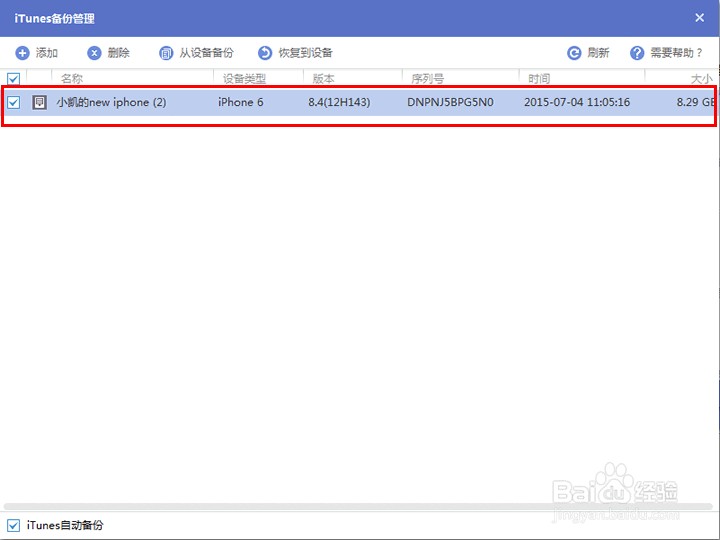Click the restore to device (恢复到设备) icon
The width and height of the screenshot is (720, 540).
(265, 53)
